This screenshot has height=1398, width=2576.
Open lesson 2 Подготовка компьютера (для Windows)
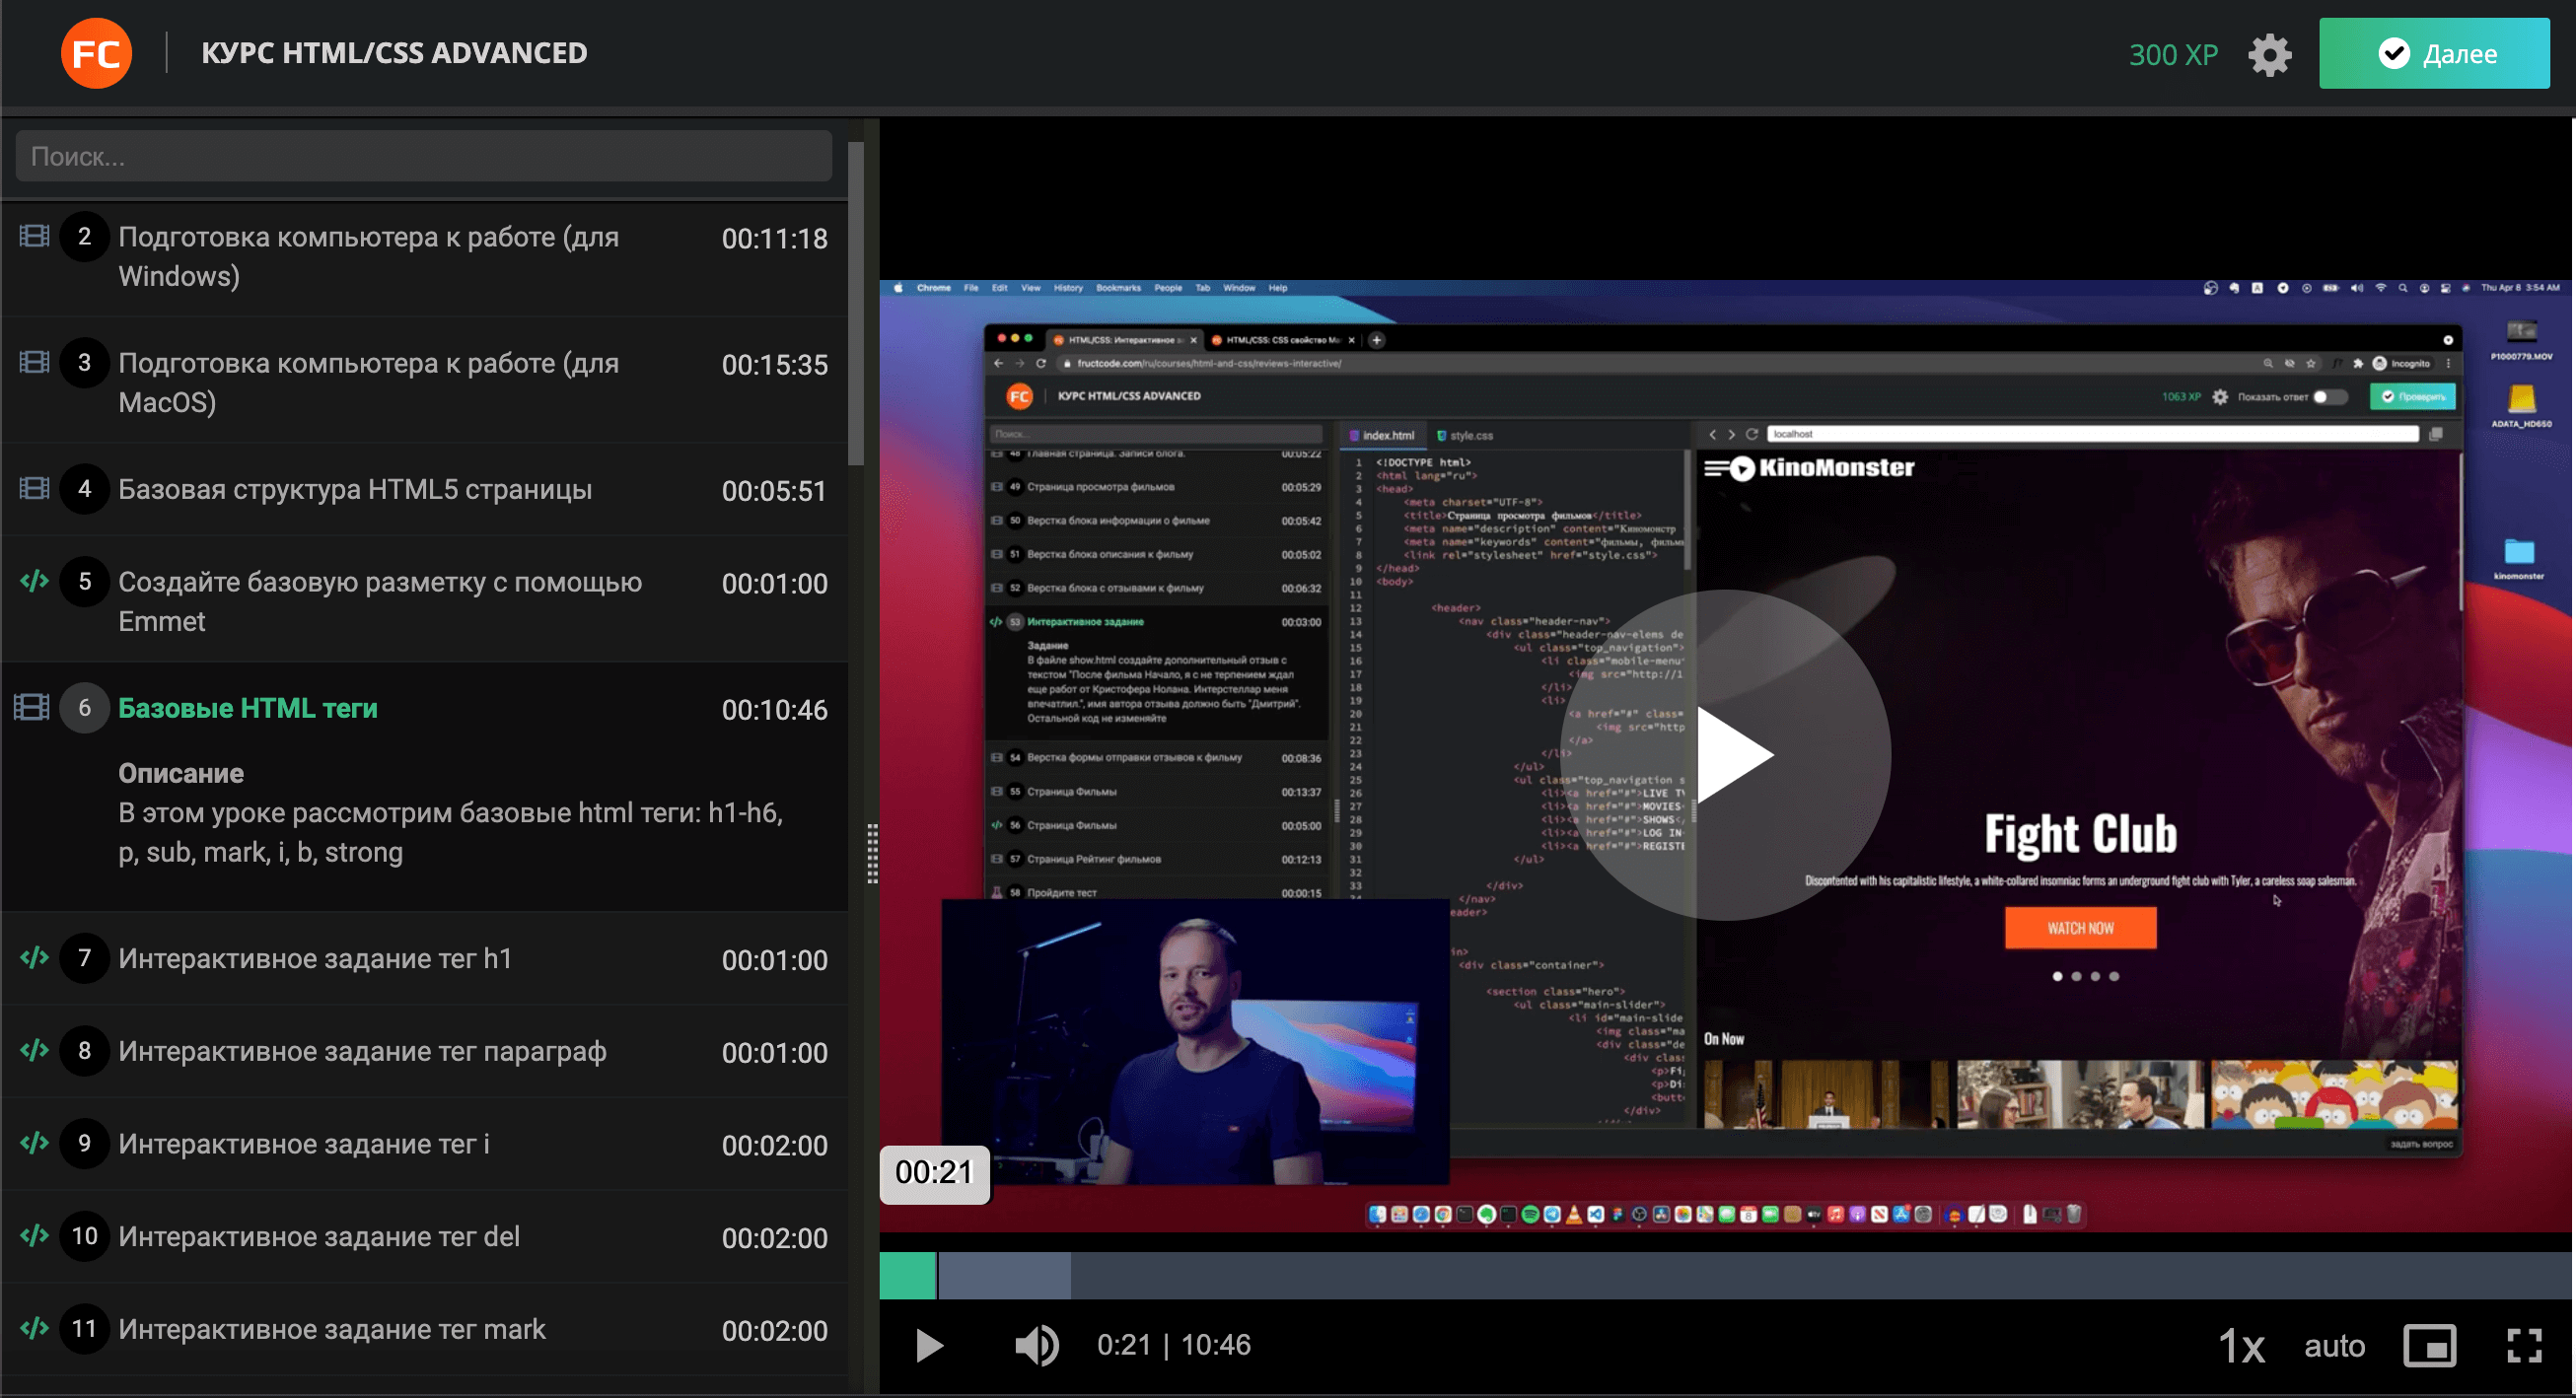pyautogui.click(x=424, y=257)
